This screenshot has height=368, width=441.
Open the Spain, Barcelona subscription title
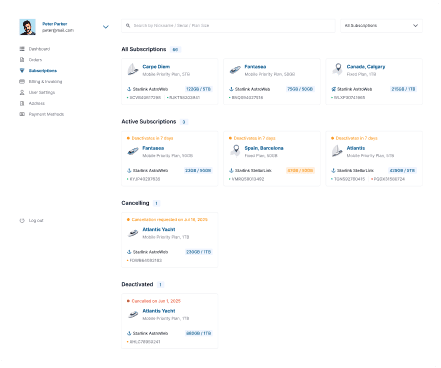(x=264, y=148)
